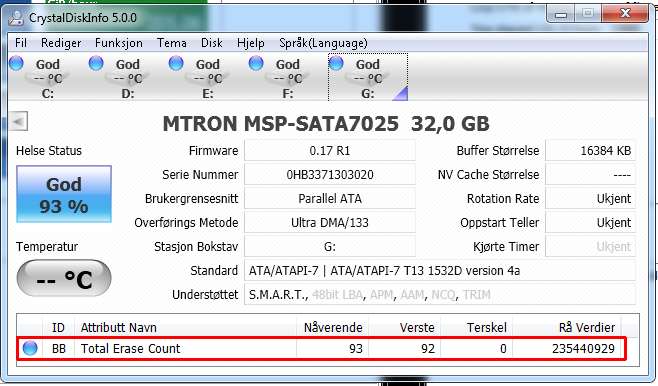The width and height of the screenshot is (658, 386).
Task: Click the blue status orb for Total Erase Count
Action: [x=30, y=348]
